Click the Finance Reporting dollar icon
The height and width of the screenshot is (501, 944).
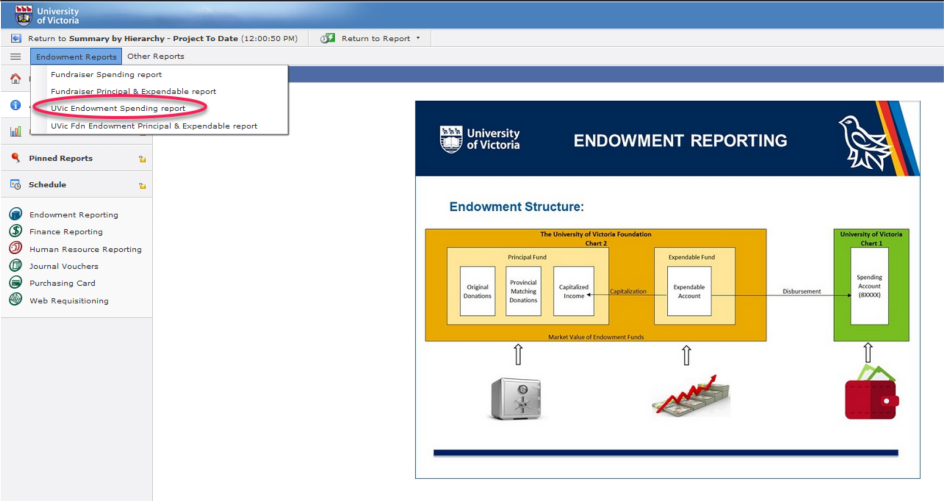pyautogui.click(x=16, y=231)
